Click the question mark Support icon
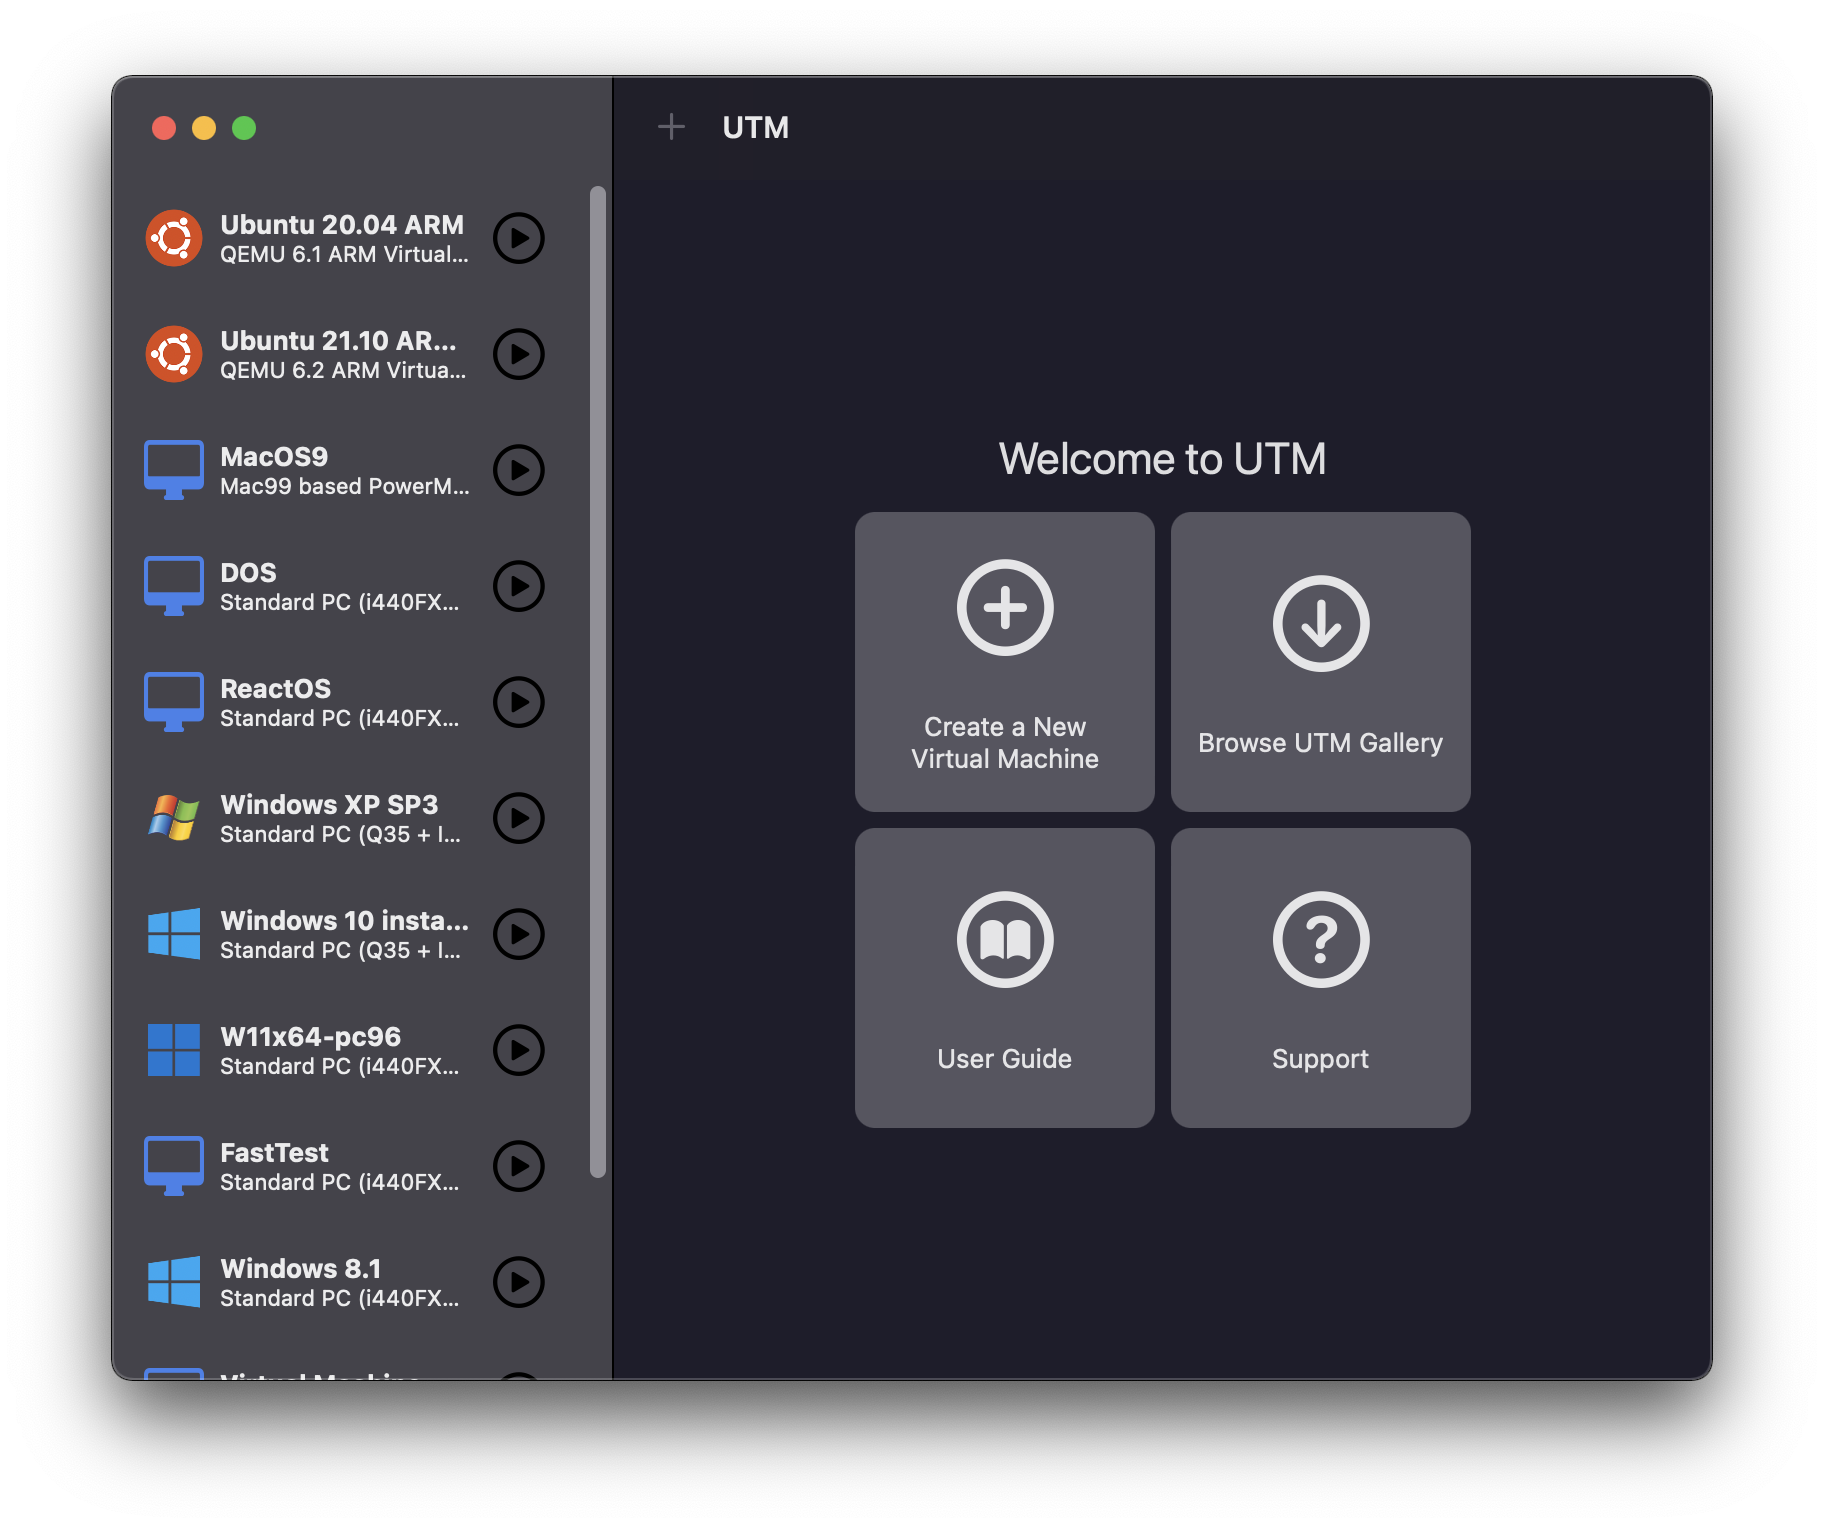 (1321, 939)
